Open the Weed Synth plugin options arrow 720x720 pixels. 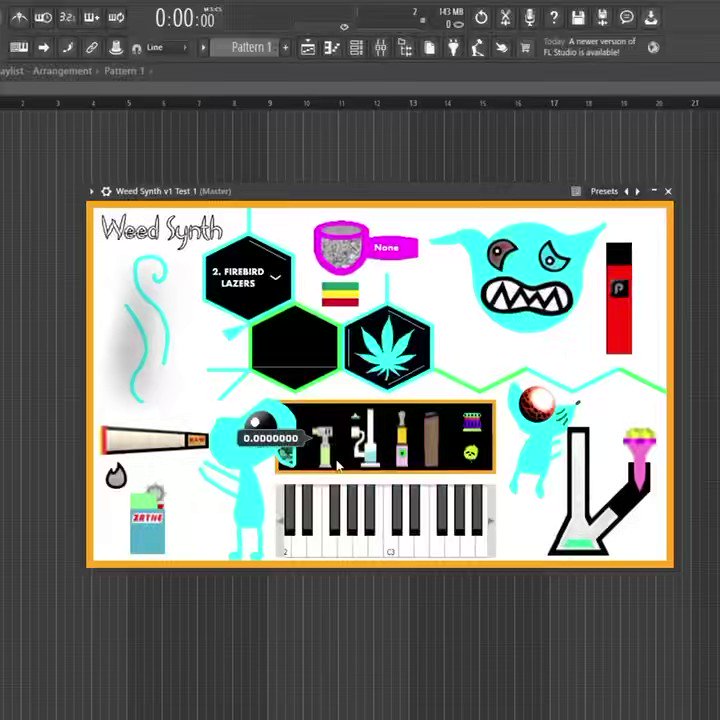(91, 191)
